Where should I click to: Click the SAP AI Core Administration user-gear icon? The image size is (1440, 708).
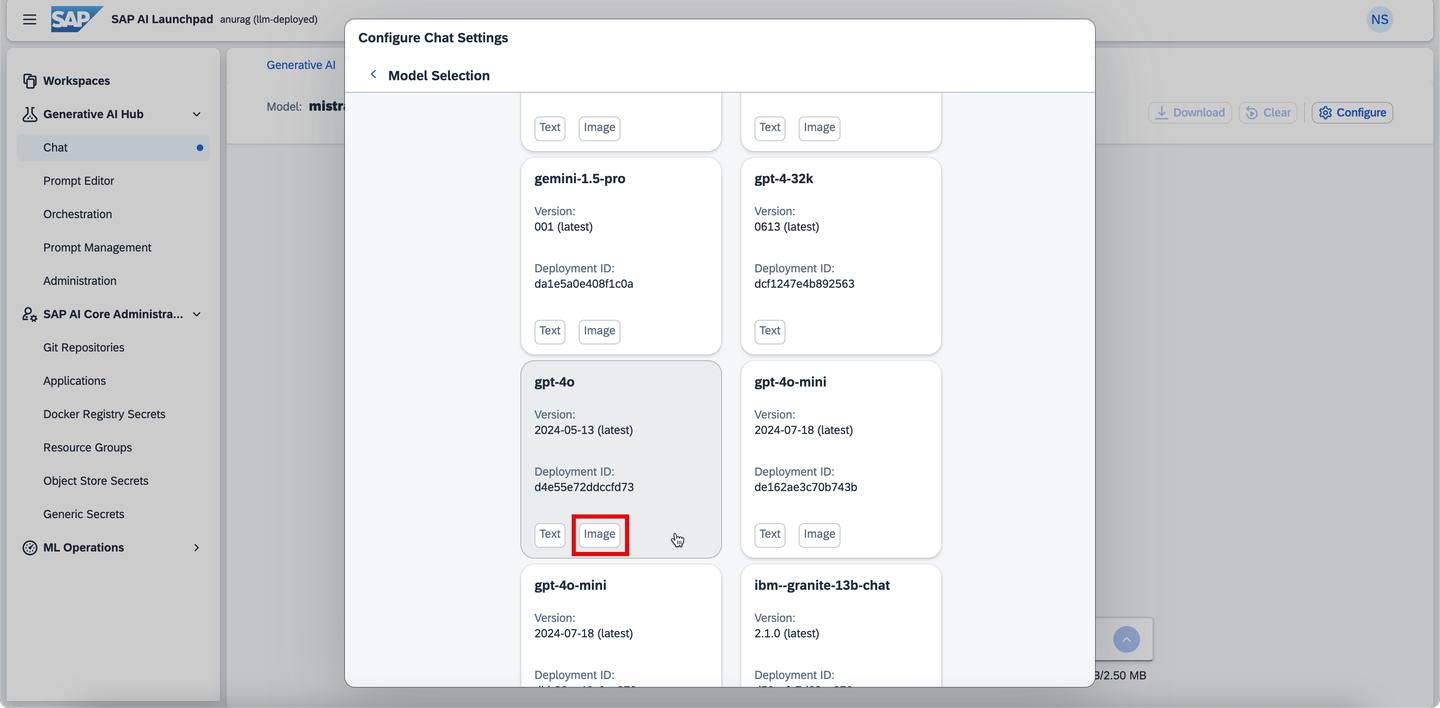click(30, 314)
